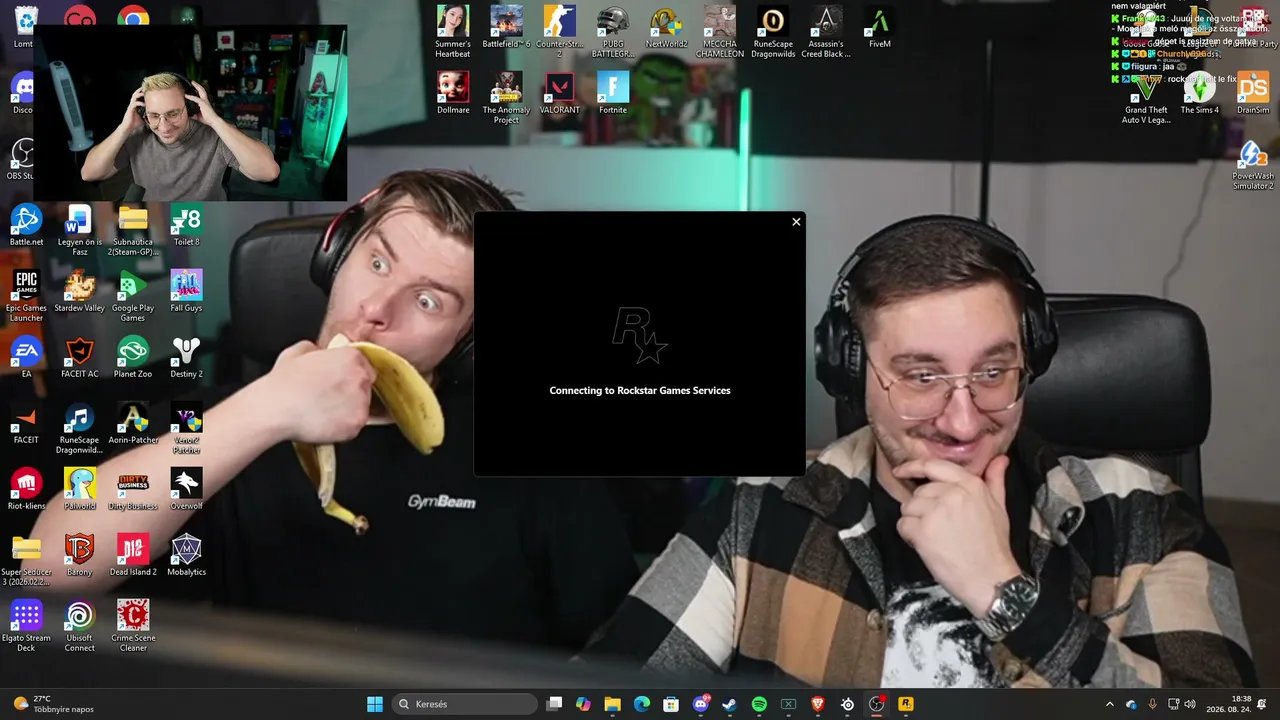
Task: Launch Ubisoft Connect from the desktop
Action: [80, 626]
